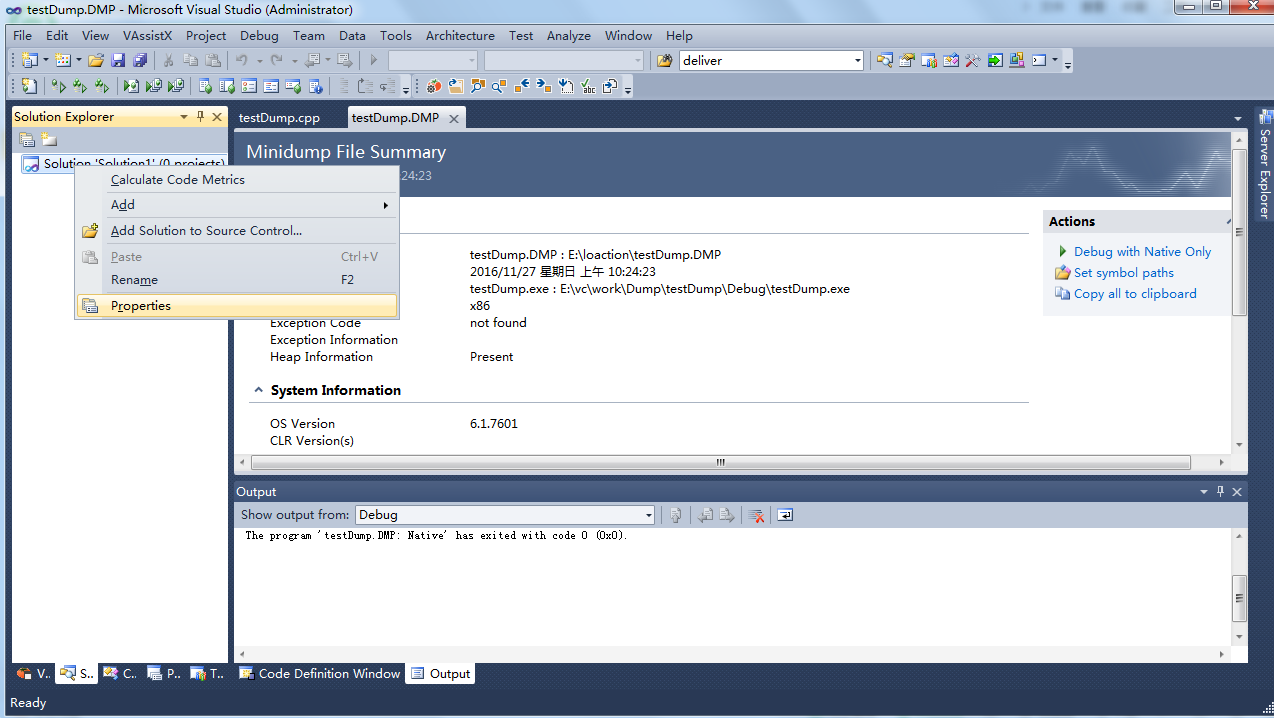1274x718 pixels.
Task: Select the Output bottom tab
Action: 441,674
